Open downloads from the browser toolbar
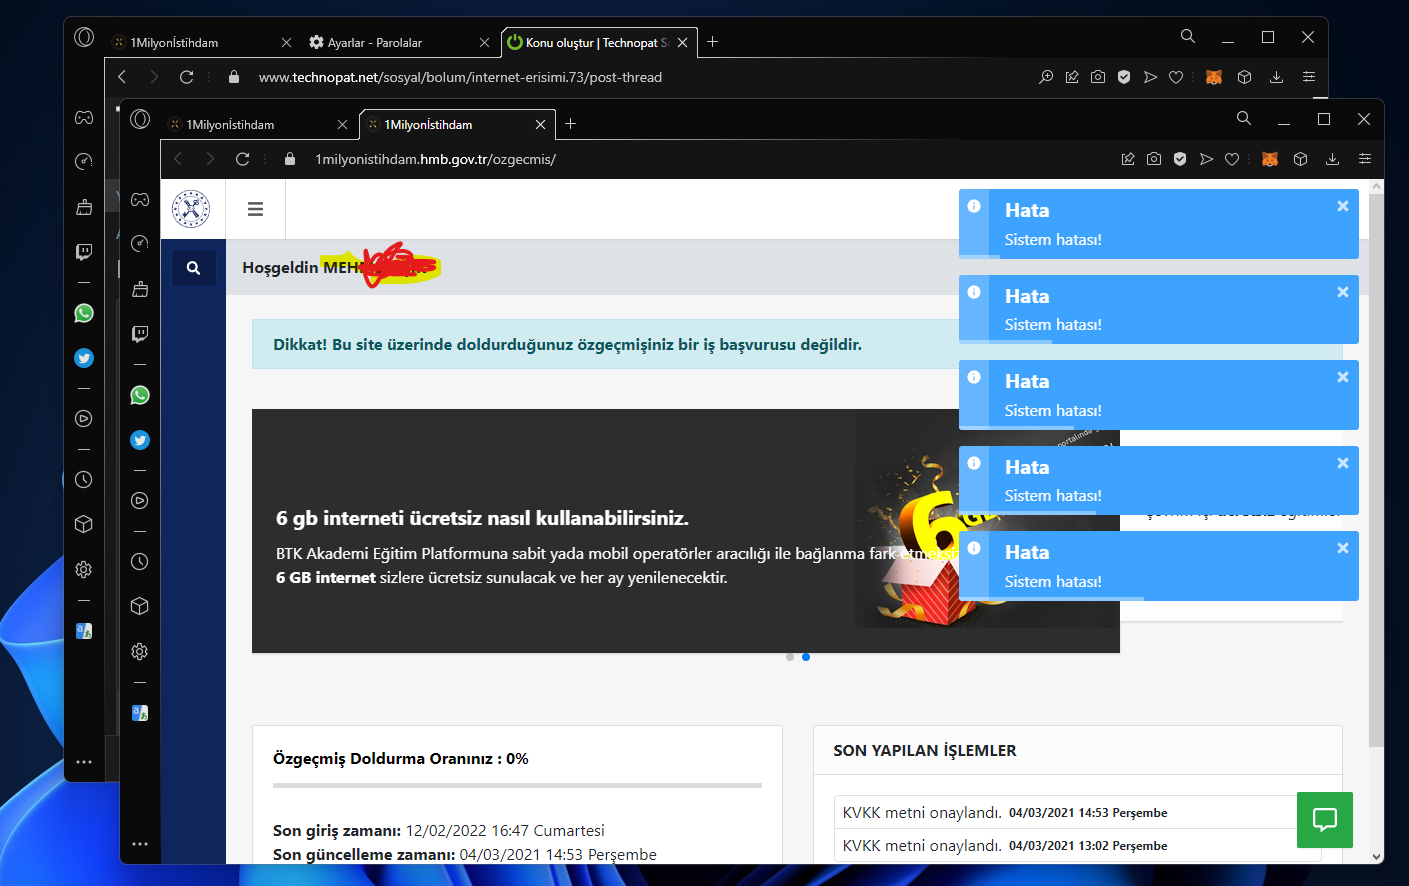 tap(1333, 158)
